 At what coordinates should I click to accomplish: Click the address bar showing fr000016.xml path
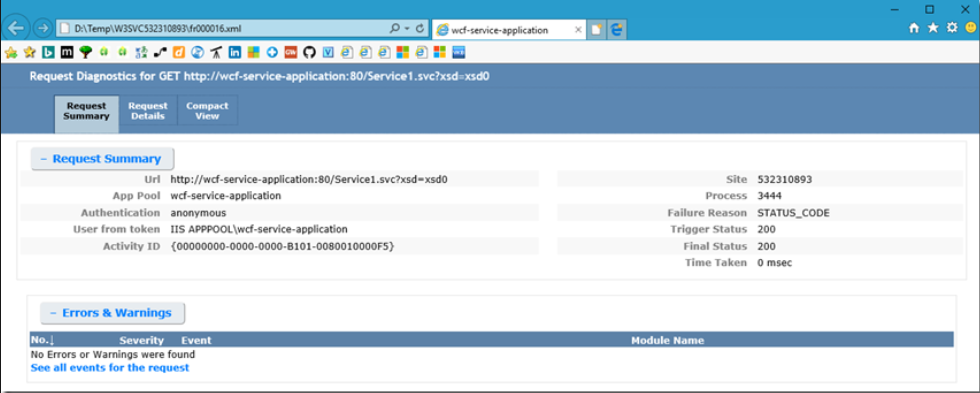222,28
